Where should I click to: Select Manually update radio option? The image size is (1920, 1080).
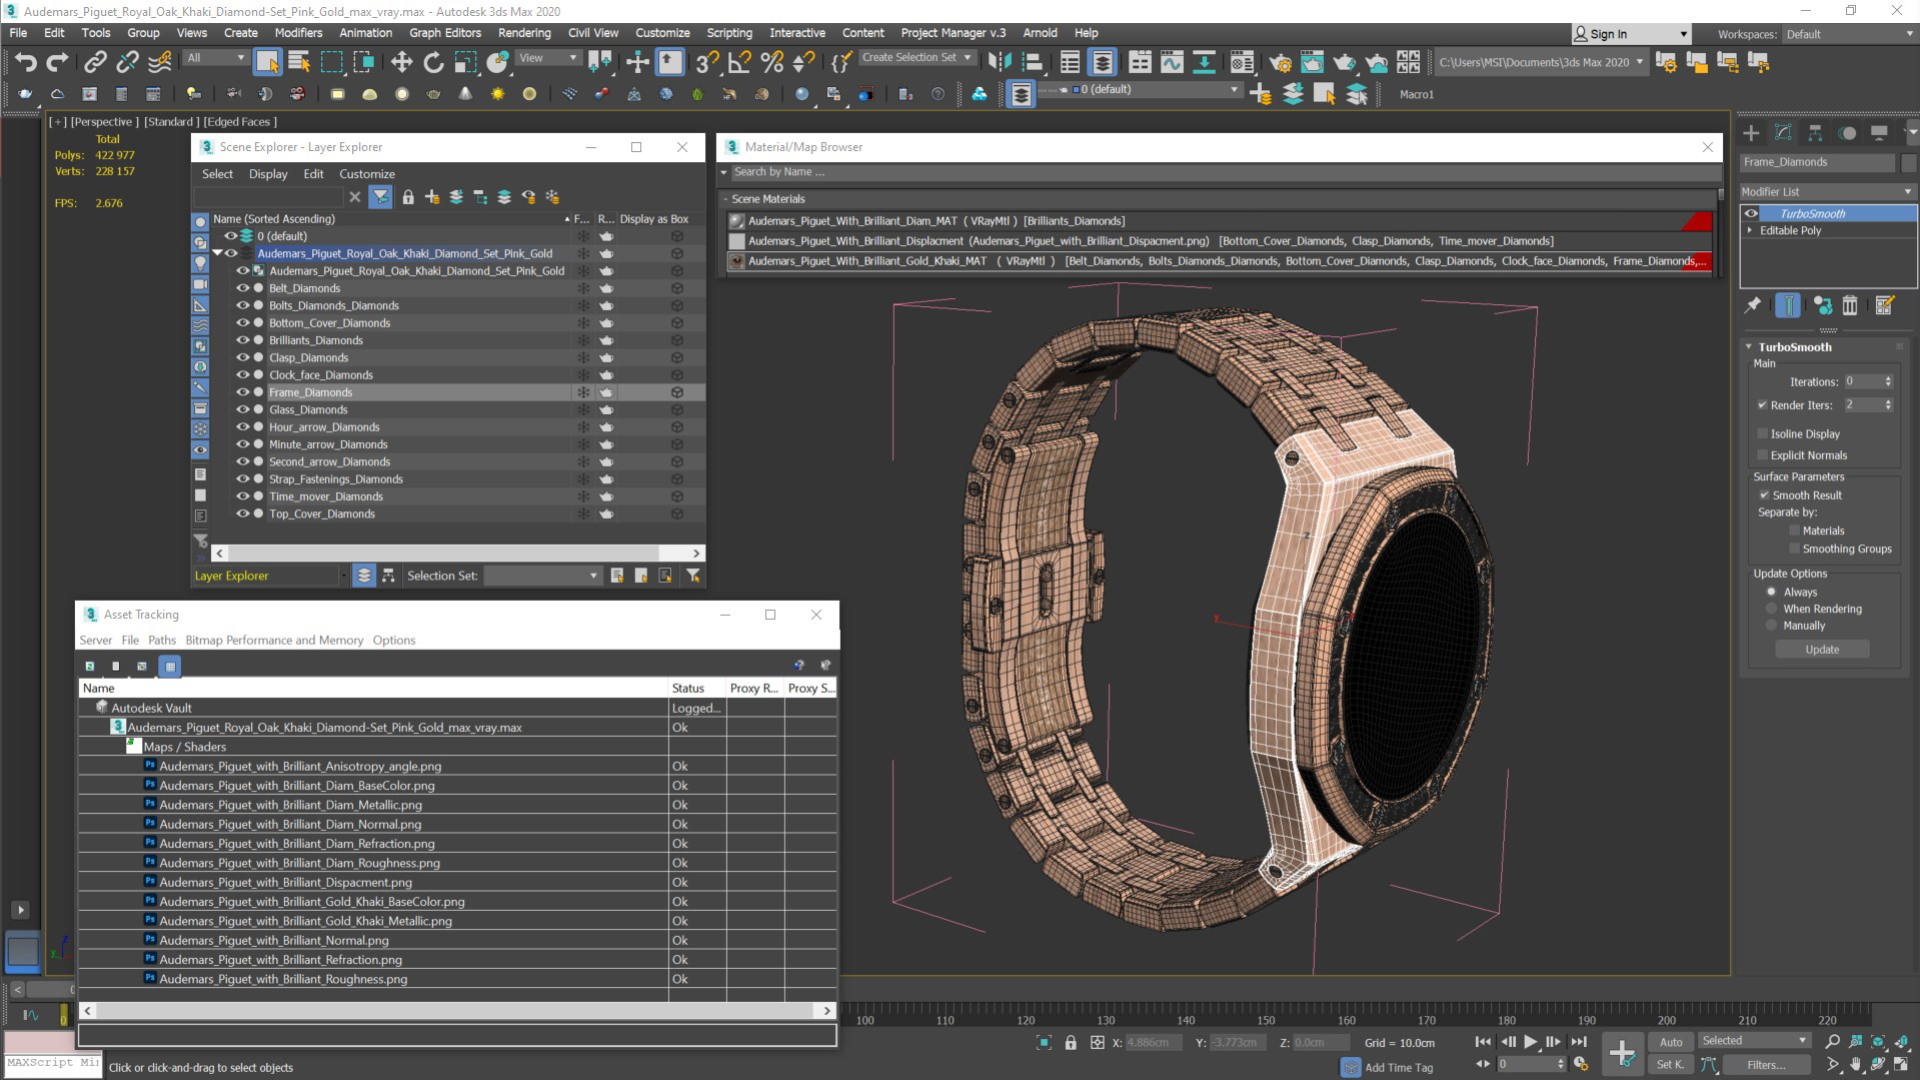[1772, 626]
